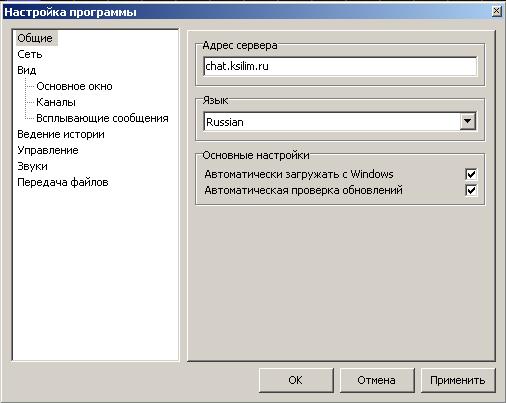This screenshot has height=403, width=506.
Task: Select the Вид tree item
Action: (x=27, y=70)
